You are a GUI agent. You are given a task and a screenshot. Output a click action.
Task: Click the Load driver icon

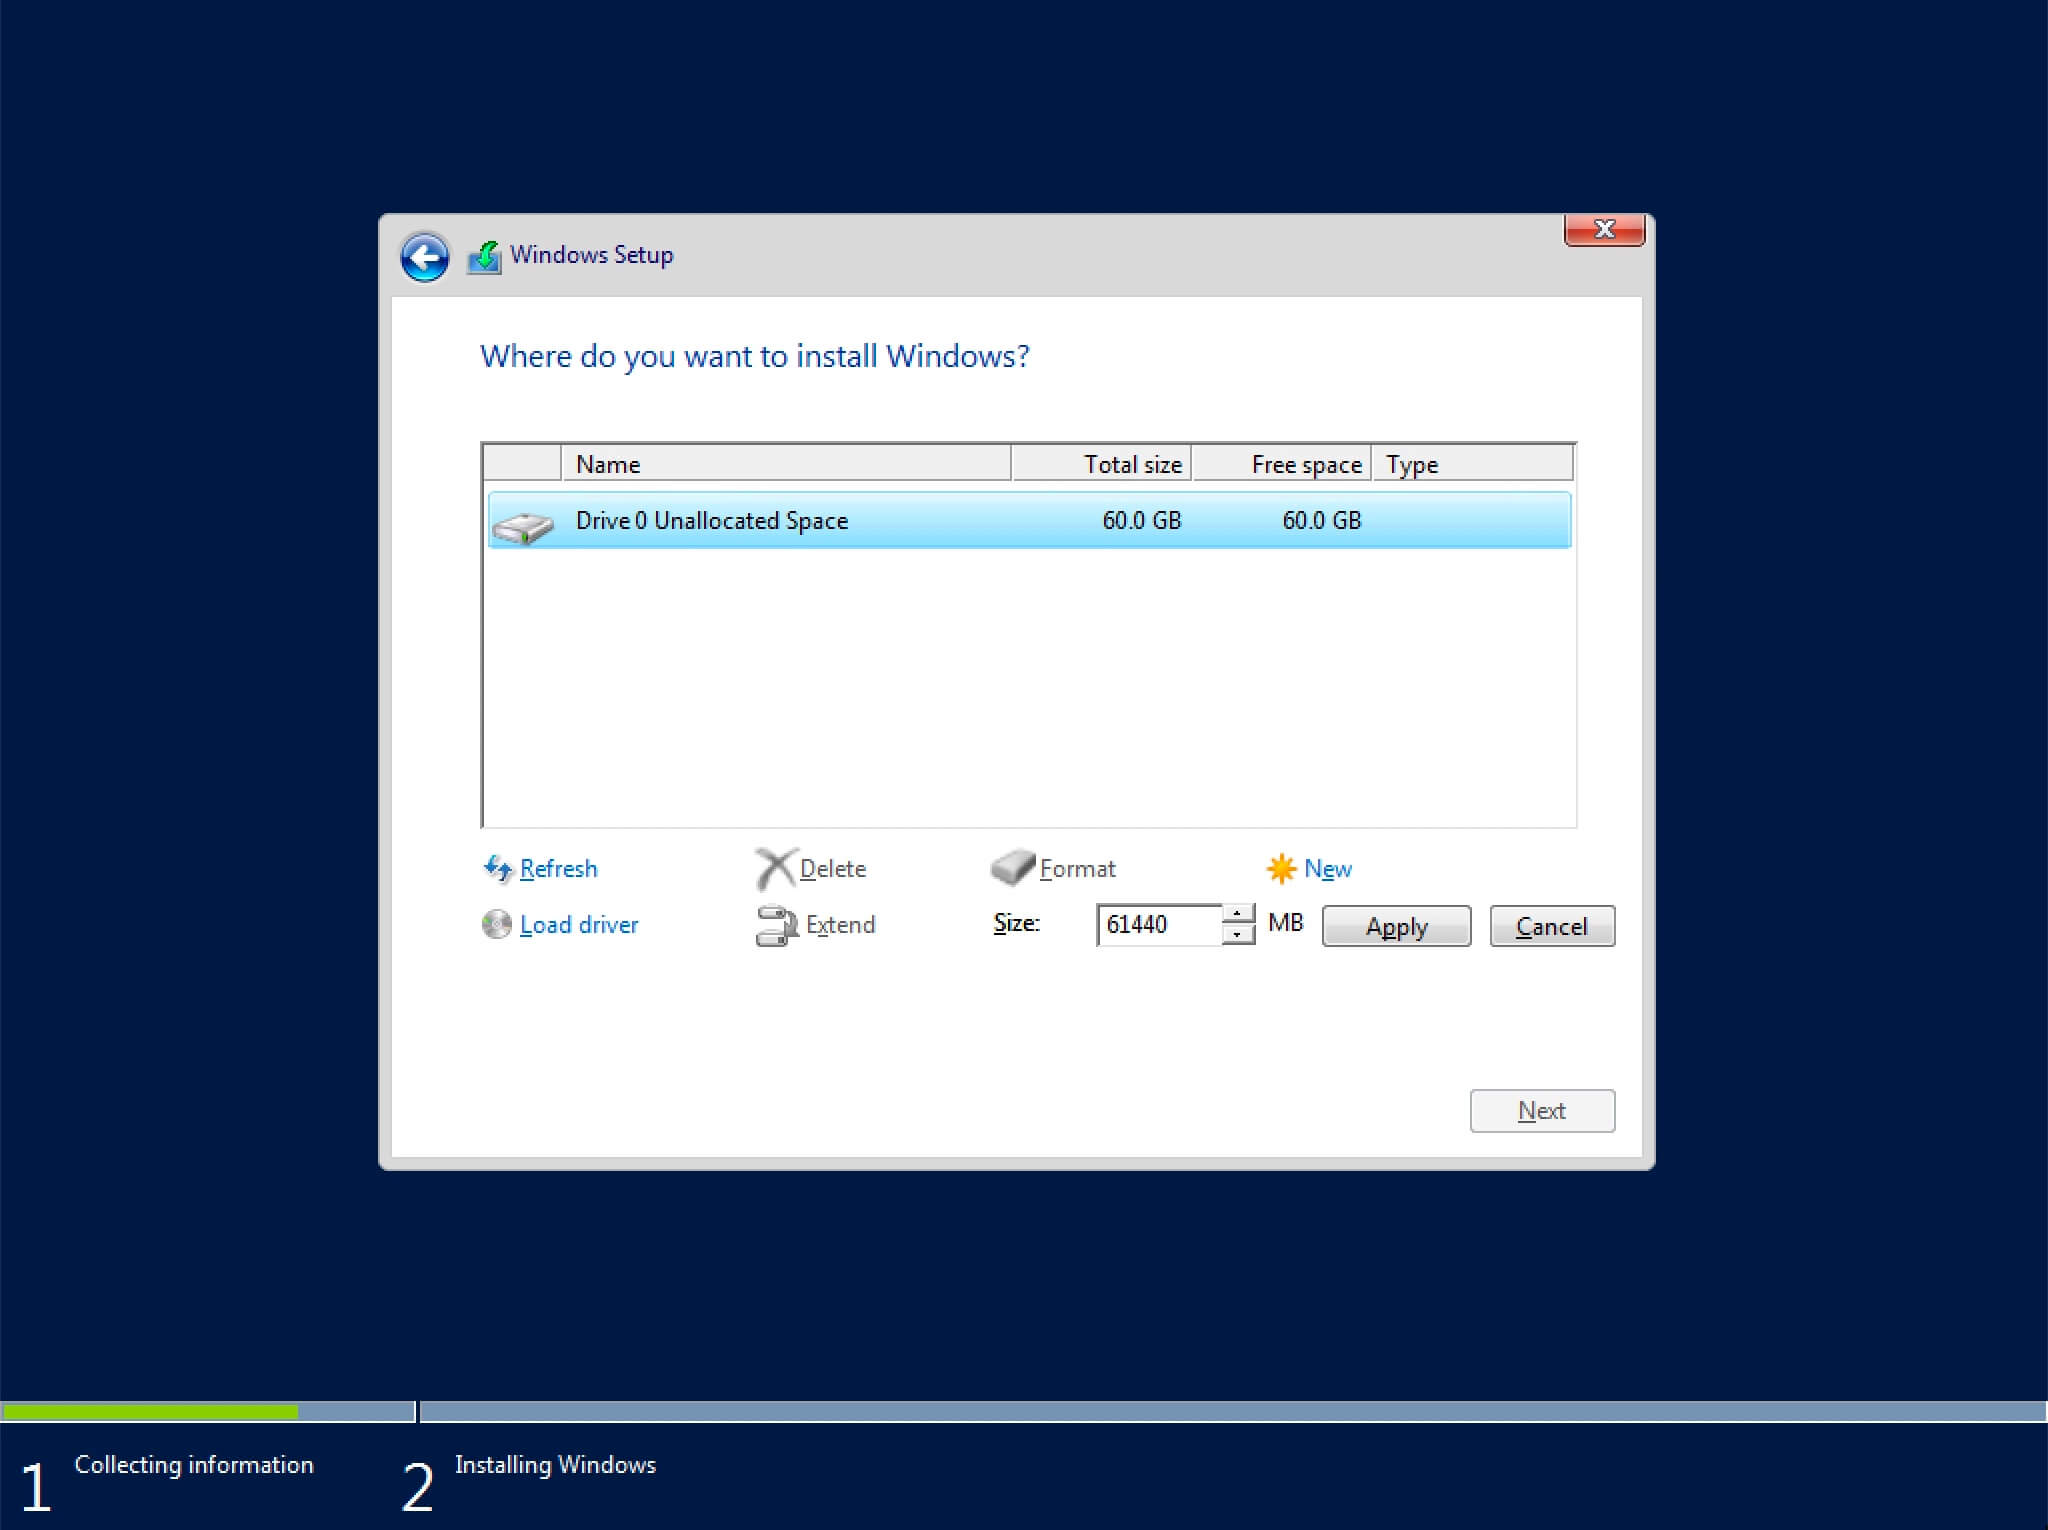497,924
